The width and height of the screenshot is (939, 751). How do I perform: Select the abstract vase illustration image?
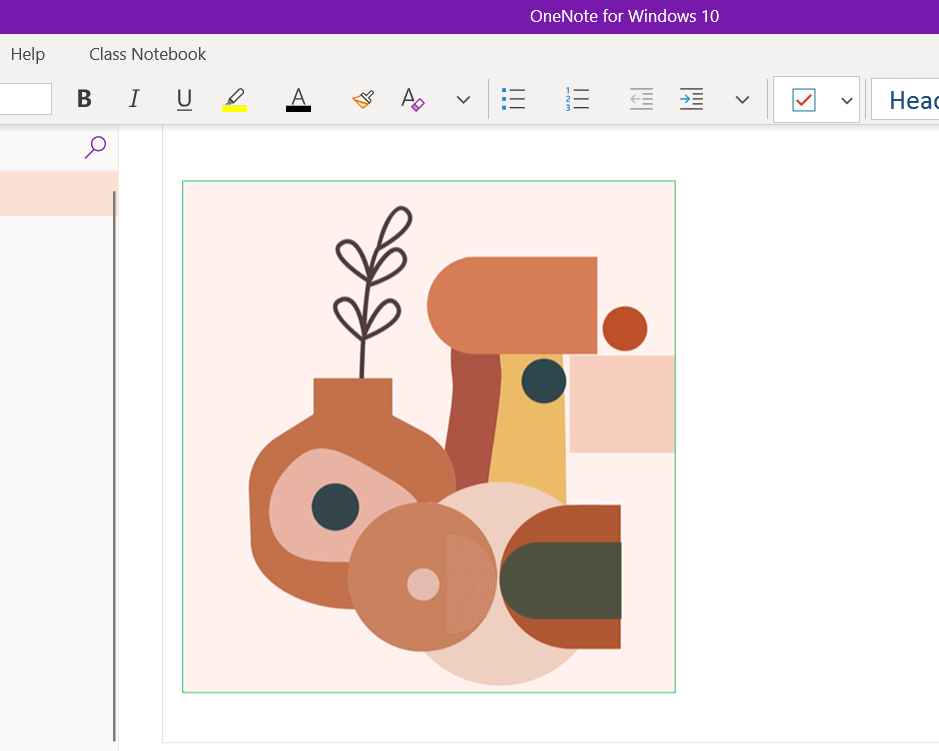point(428,436)
